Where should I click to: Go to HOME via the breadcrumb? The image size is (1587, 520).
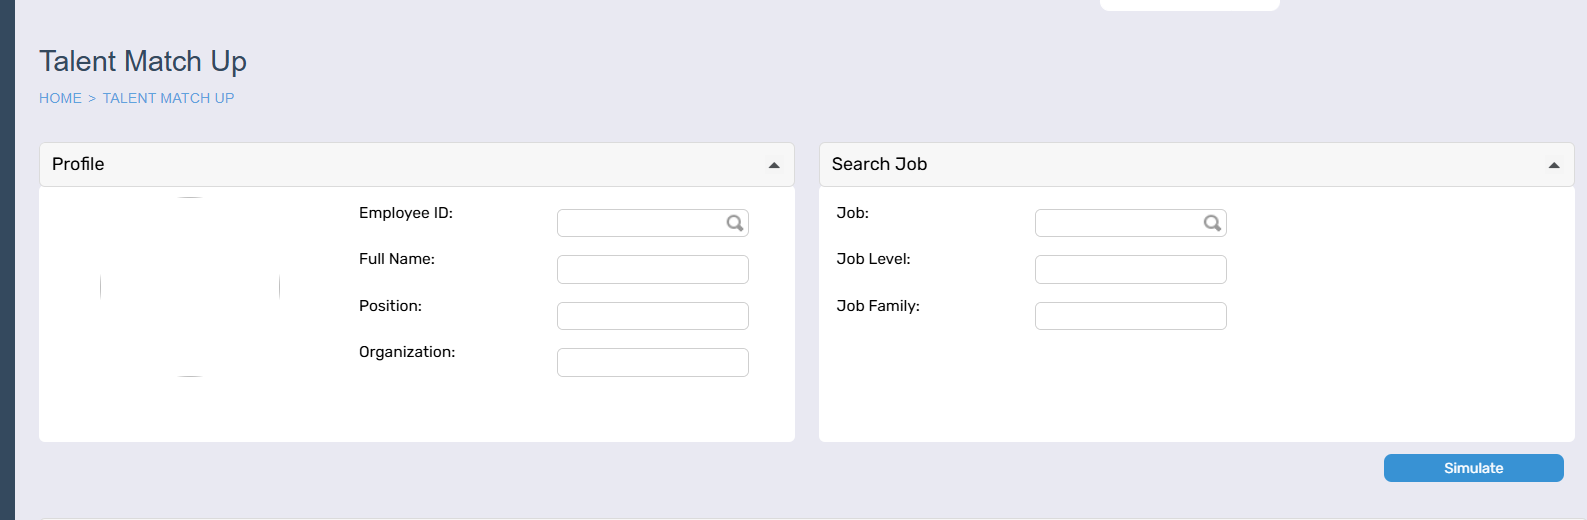(x=60, y=98)
